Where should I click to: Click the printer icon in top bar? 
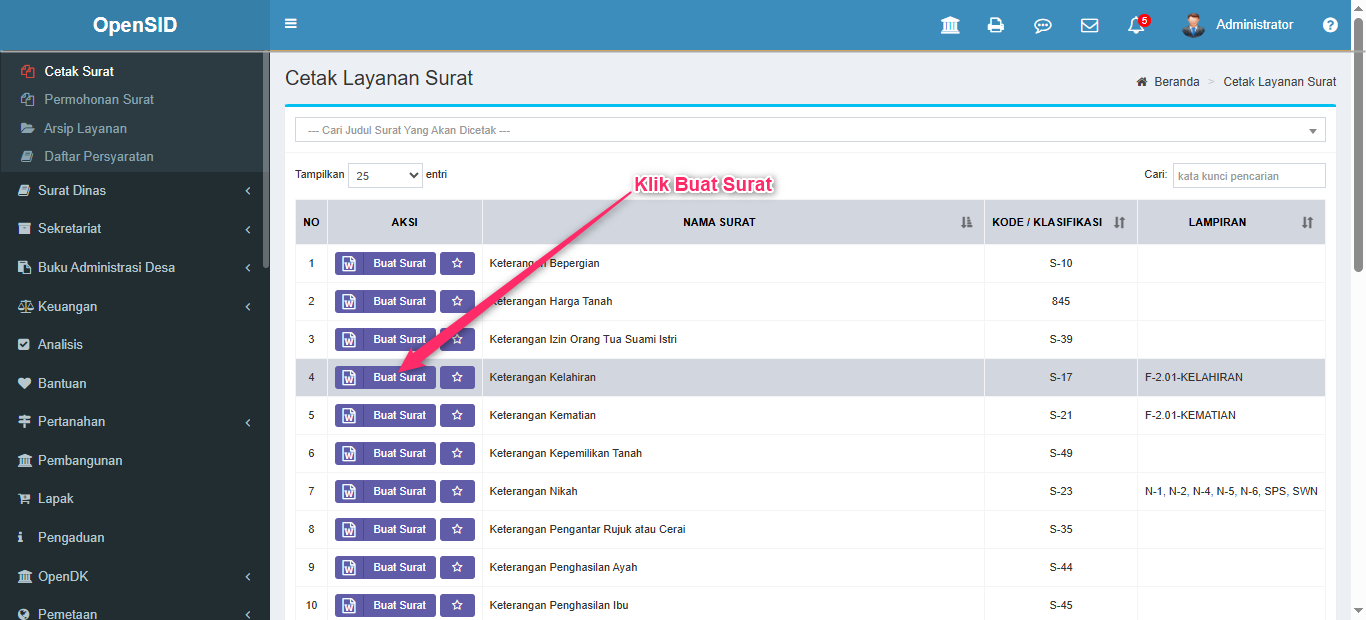tap(996, 26)
